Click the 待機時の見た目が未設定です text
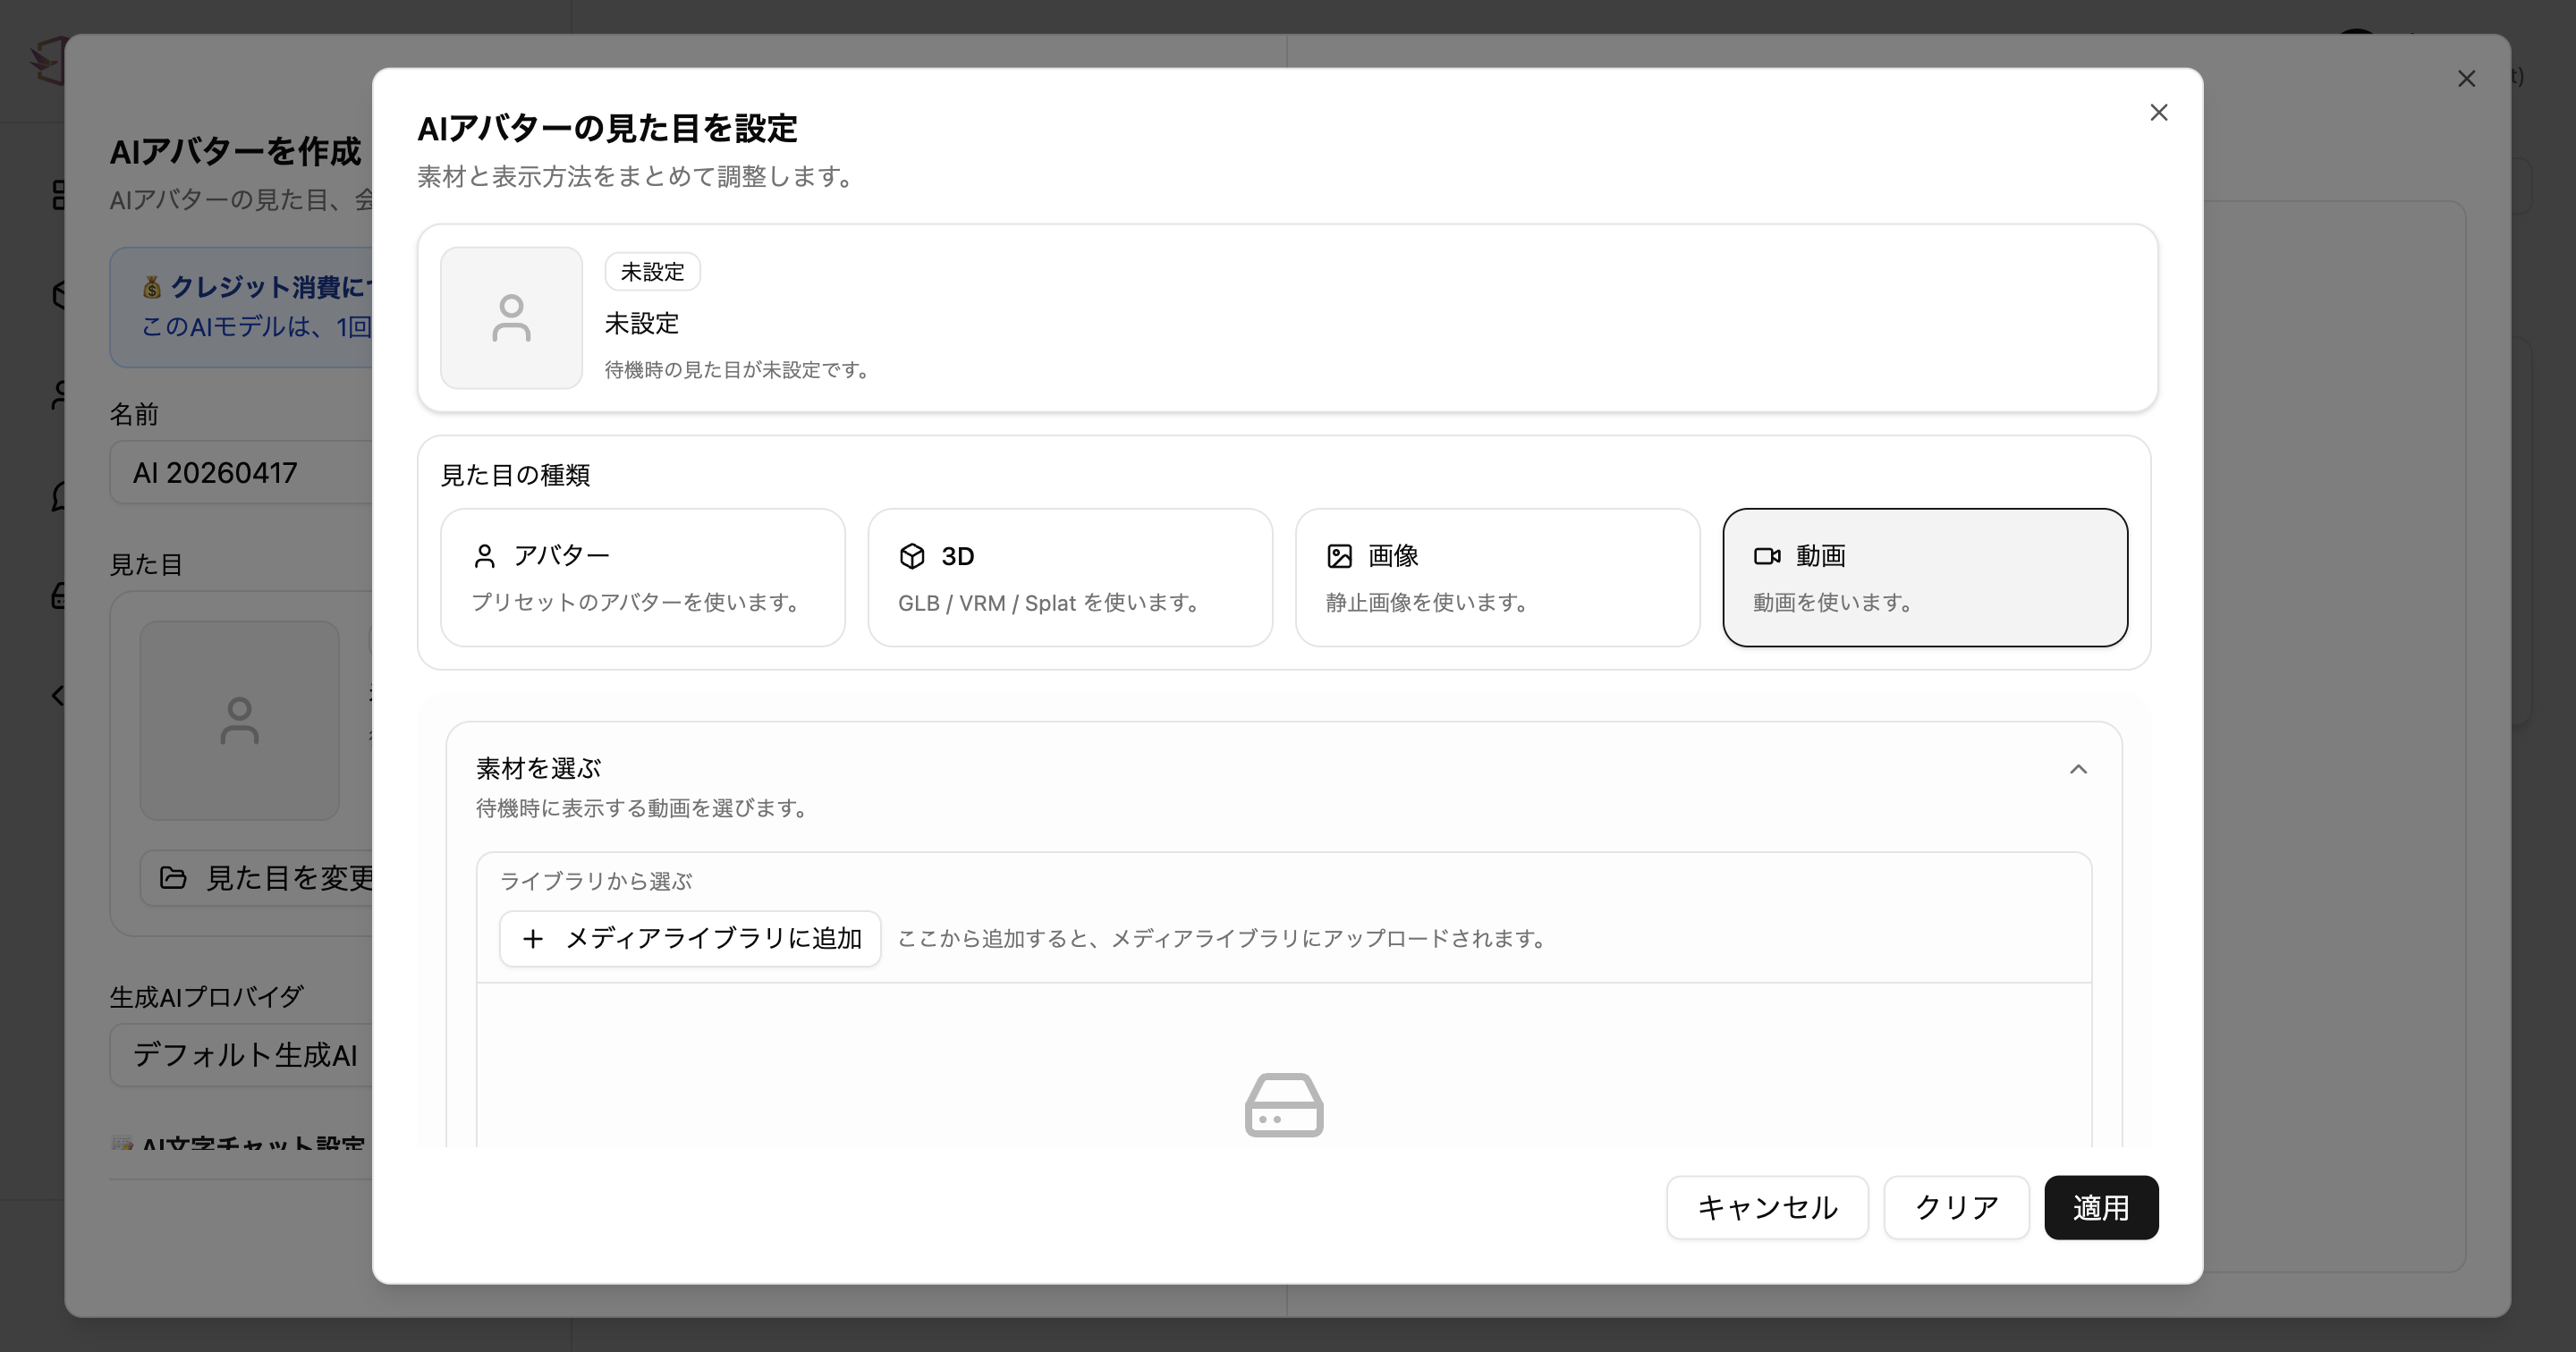2576x1352 pixels. click(739, 370)
